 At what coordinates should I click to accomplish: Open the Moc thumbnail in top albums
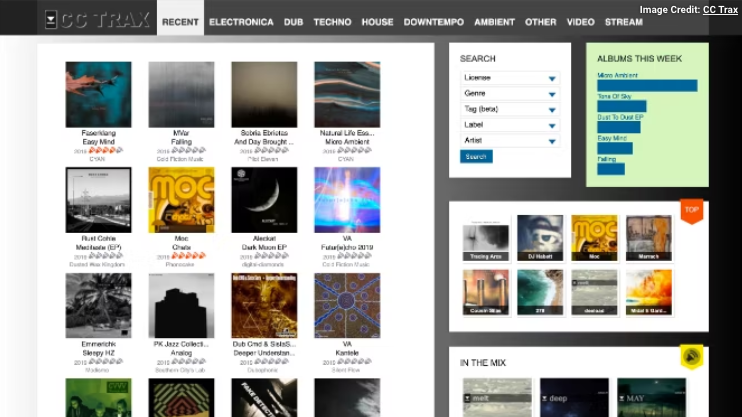(594, 239)
